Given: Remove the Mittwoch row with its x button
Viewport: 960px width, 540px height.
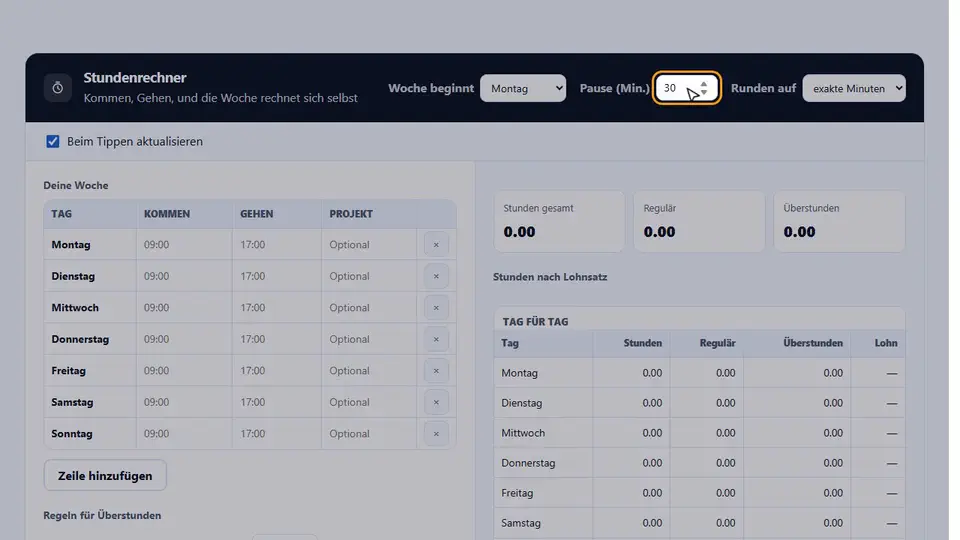Looking at the screenshot, I should (x=436, y=308).
